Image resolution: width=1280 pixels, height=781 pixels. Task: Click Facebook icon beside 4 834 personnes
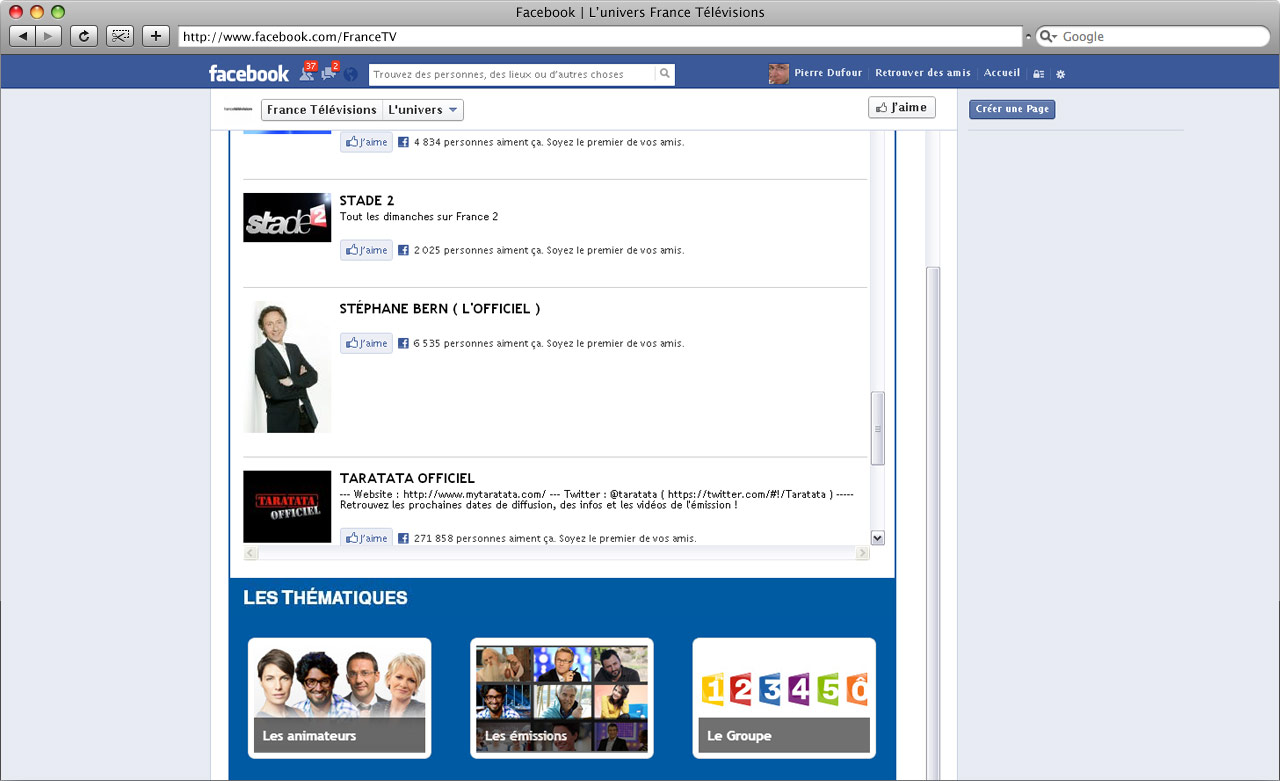403,142
